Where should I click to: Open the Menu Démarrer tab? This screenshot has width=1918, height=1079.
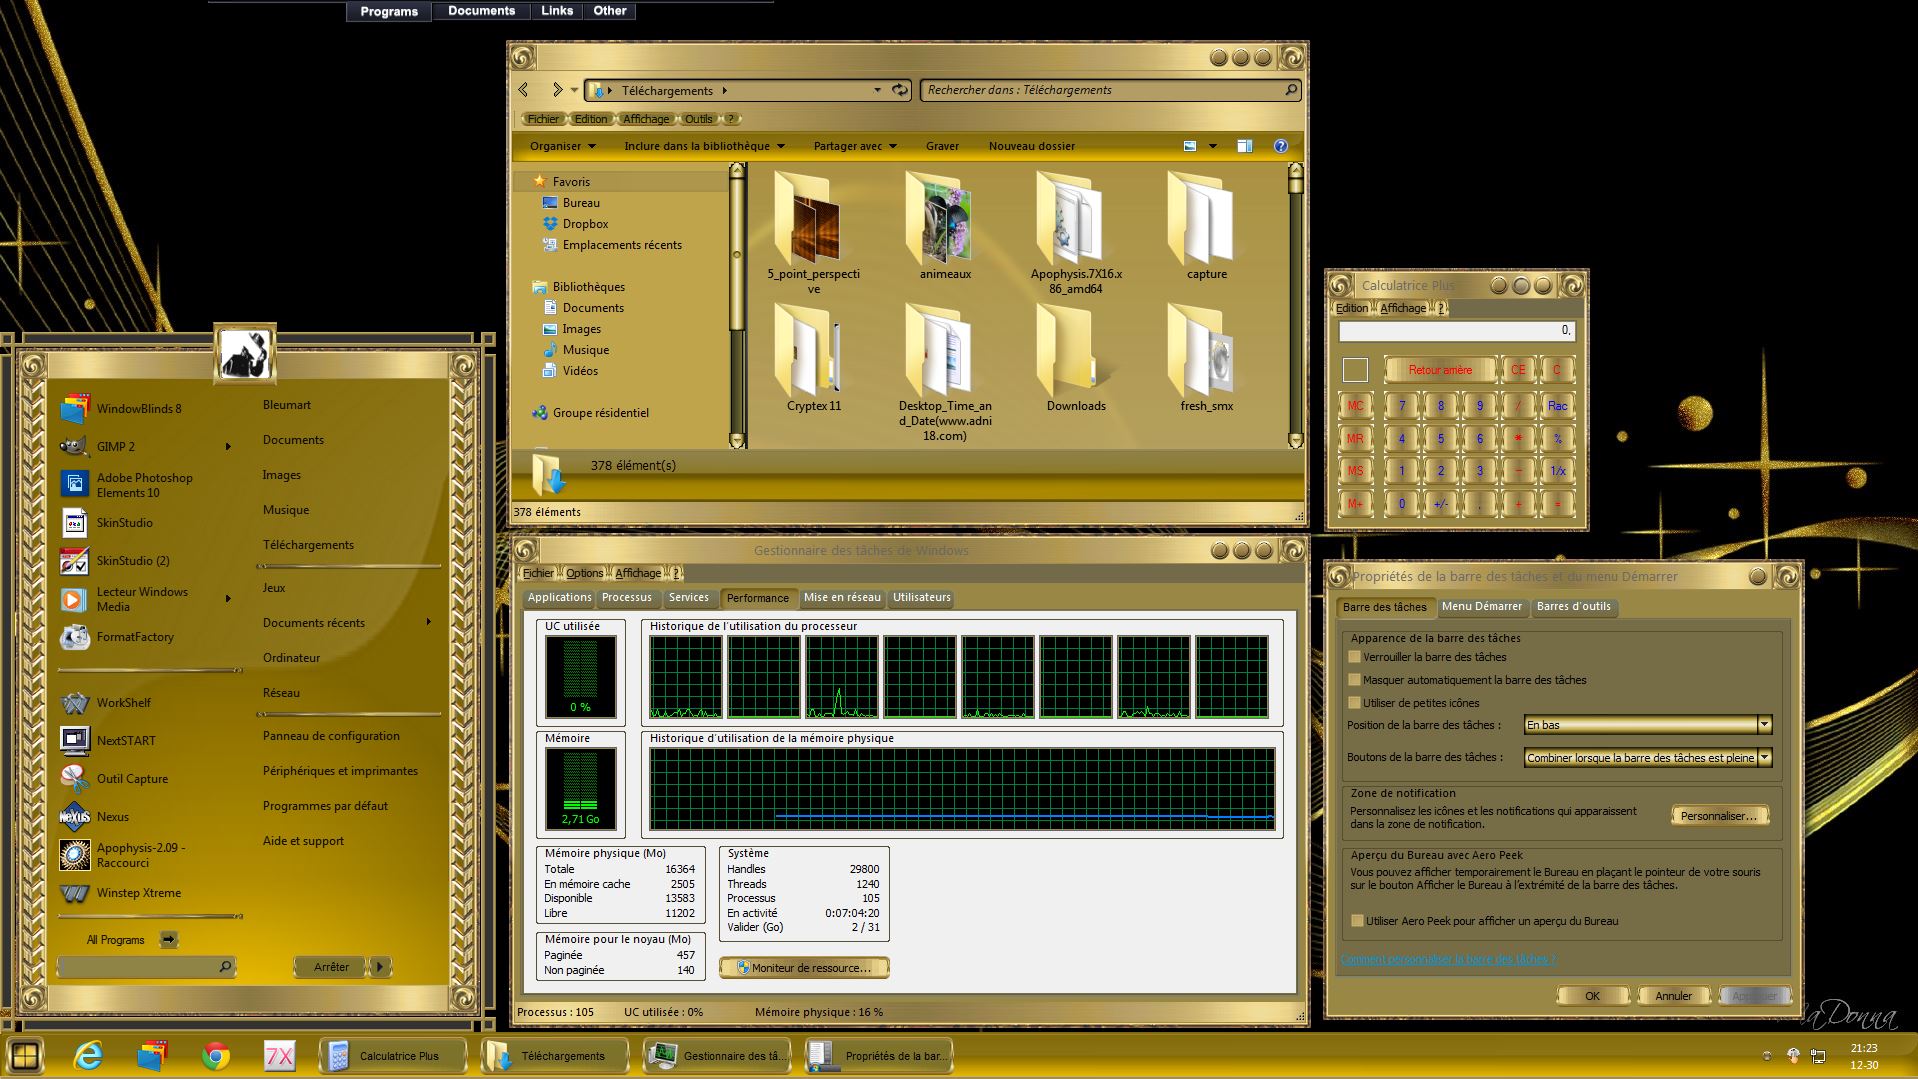pos(1481,607)
